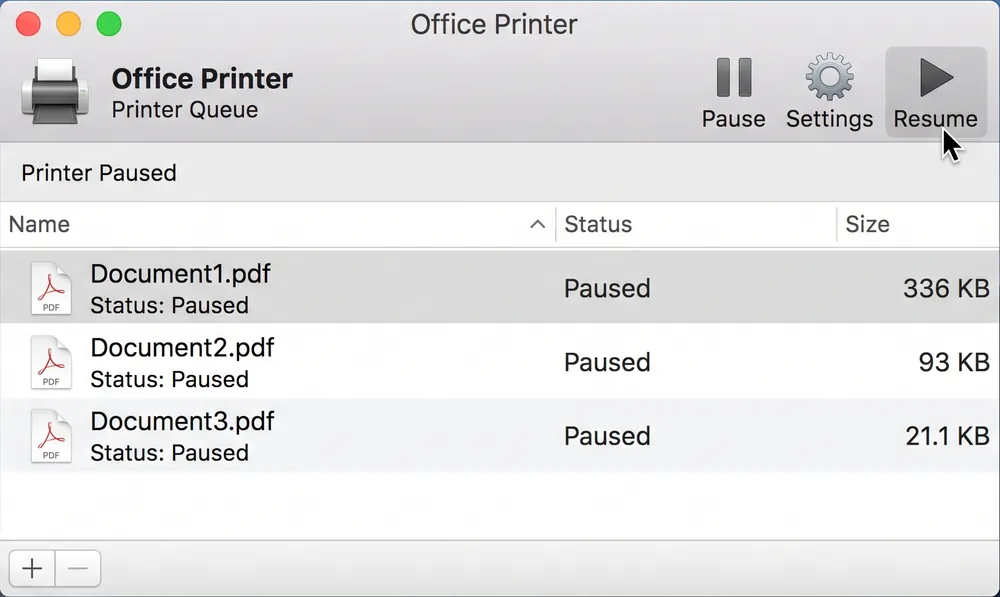This screenshot has height=597, width=1000.
Task: Click the Printer Queue subtitle
Action: coord(185,110)
